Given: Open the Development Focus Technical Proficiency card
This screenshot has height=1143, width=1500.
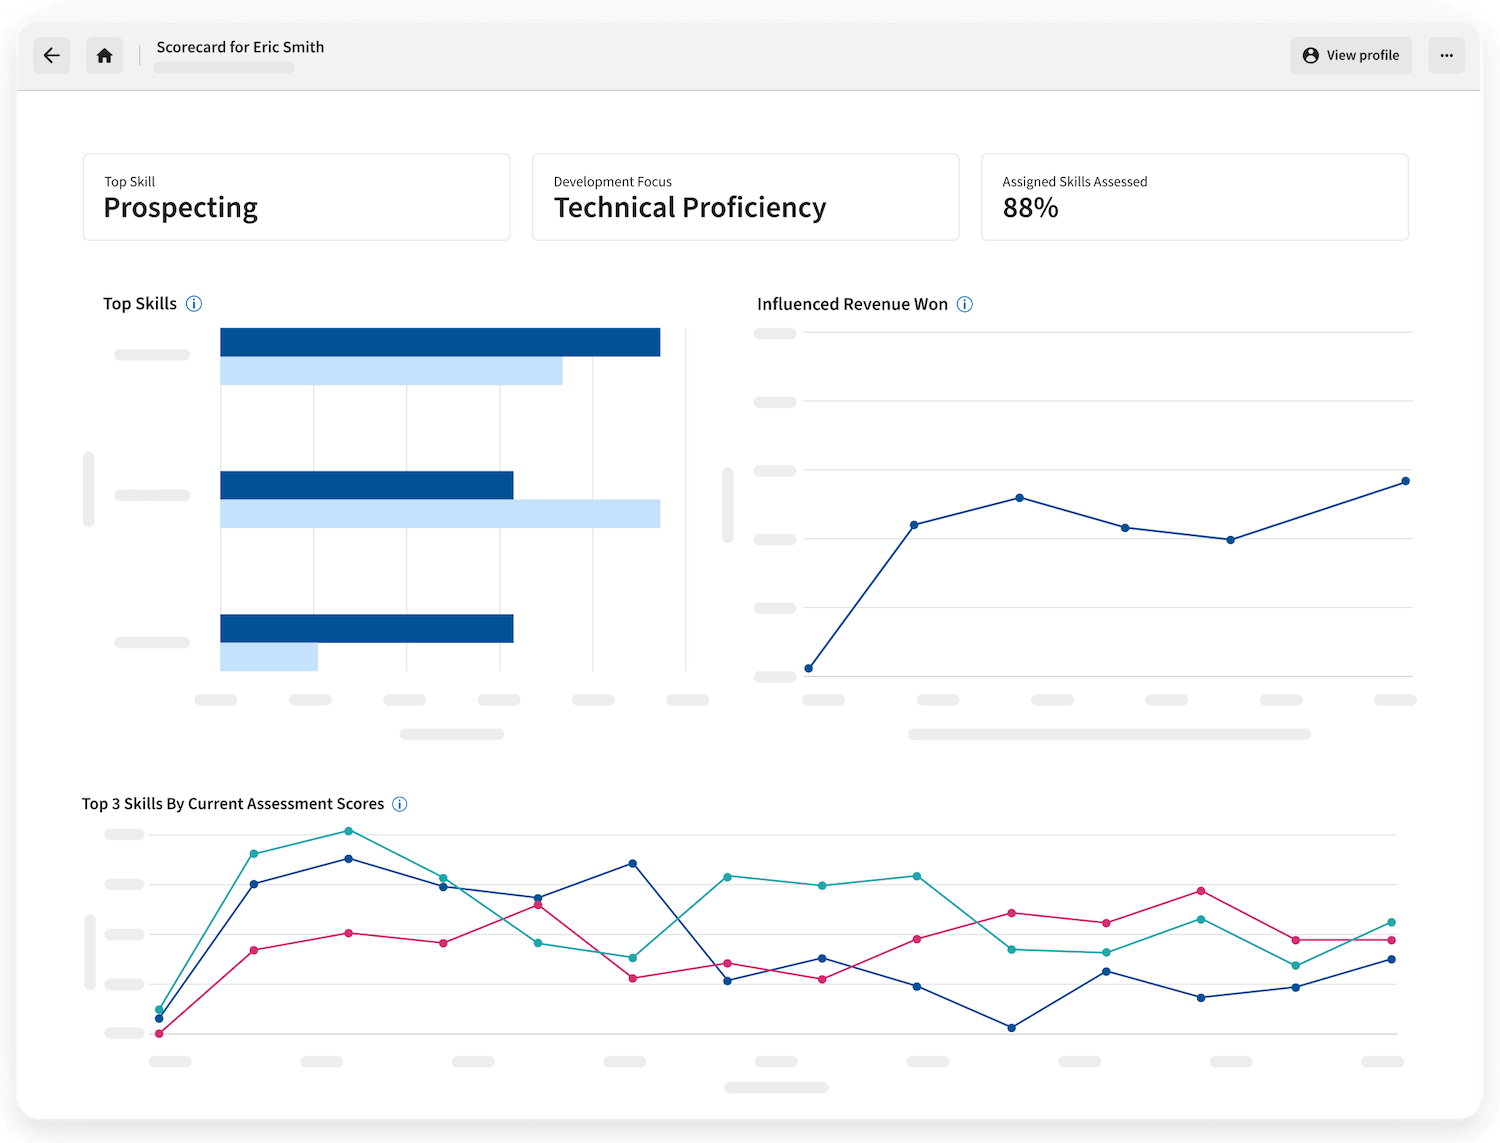Looking at the screenshot, I should coord(745,197).
